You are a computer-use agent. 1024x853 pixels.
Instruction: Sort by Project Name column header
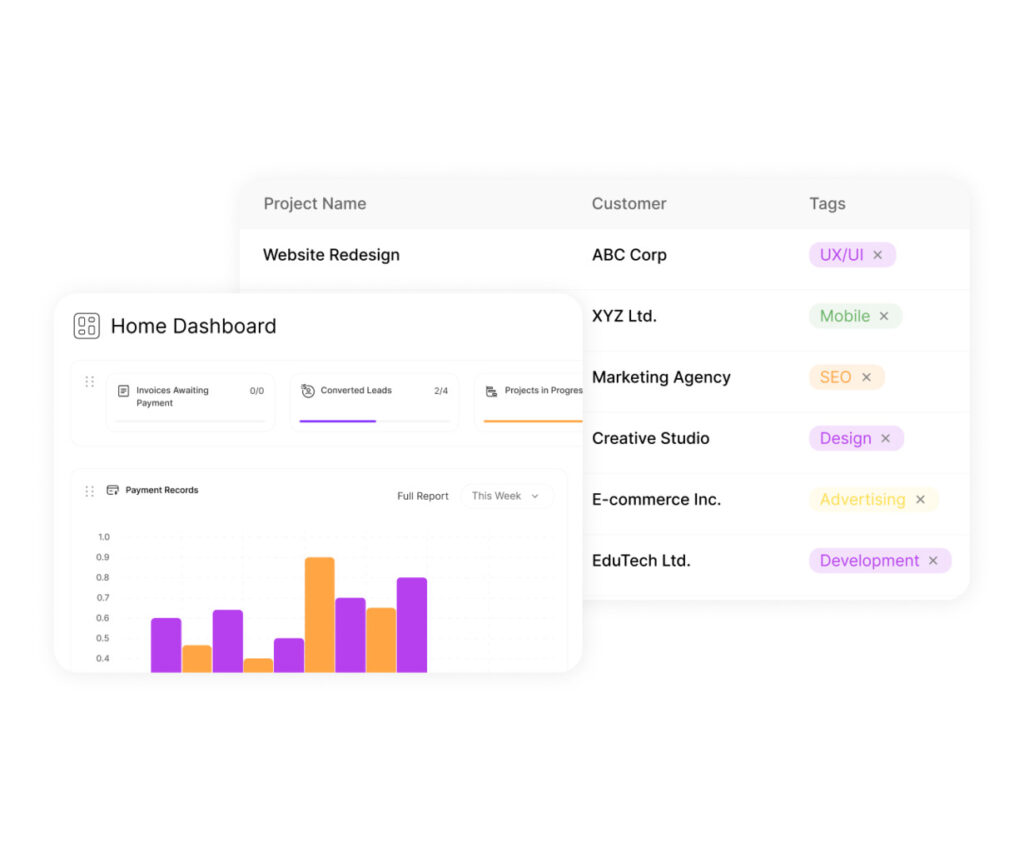coord(315,204)
